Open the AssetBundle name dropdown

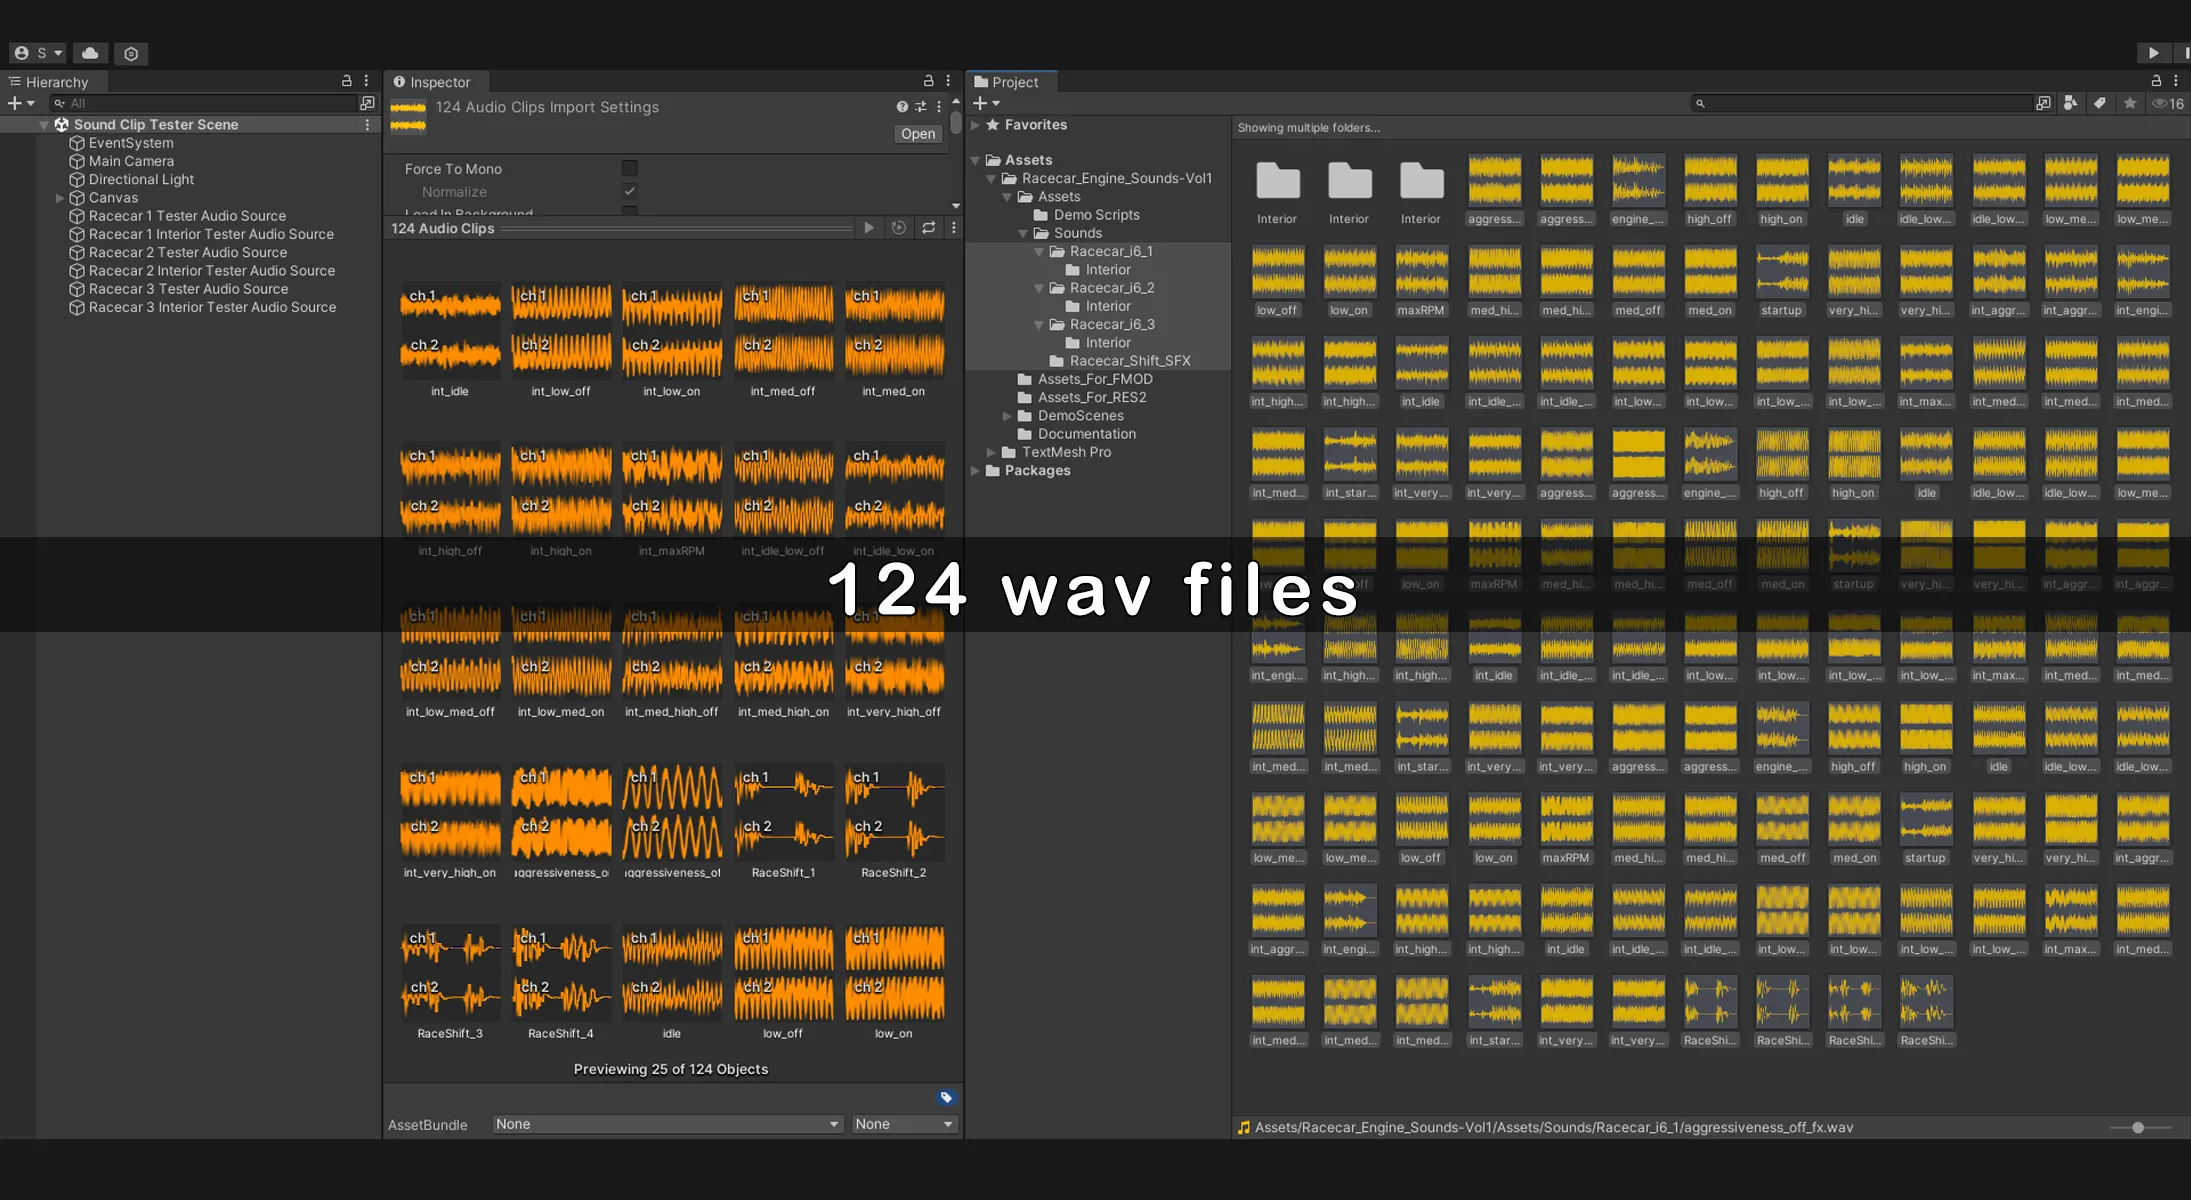[667, 1124]
